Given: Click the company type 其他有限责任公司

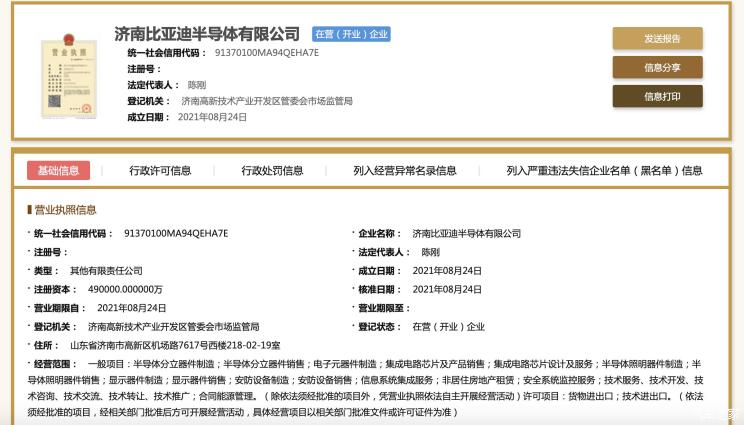Looking at the screenshot, I should pyautogui.click(x=106, y=271).
